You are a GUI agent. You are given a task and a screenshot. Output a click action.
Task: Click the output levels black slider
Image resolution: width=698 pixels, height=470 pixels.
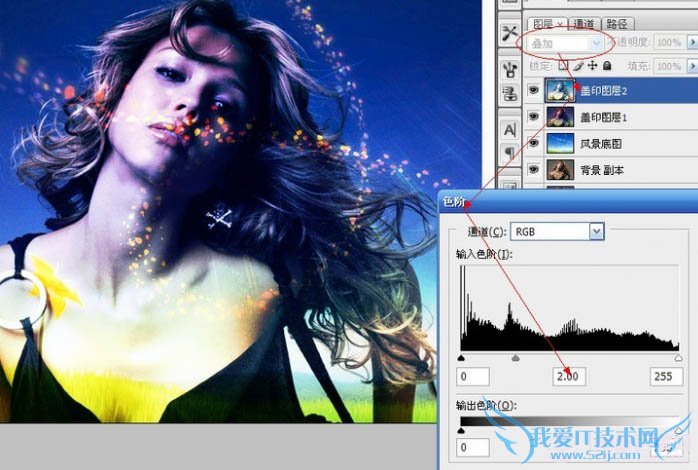click(461, 430)
